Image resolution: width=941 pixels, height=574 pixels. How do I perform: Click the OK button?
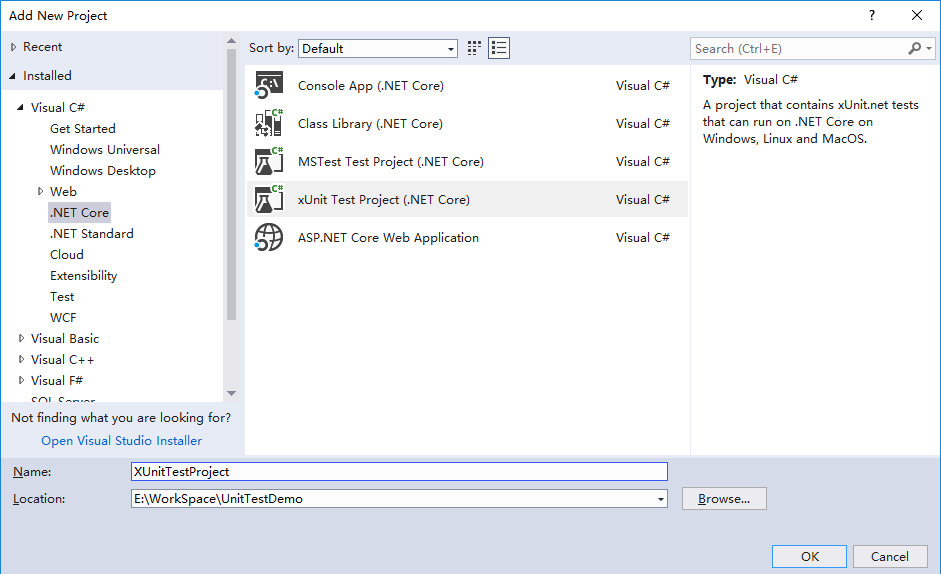tap(809, 557)
